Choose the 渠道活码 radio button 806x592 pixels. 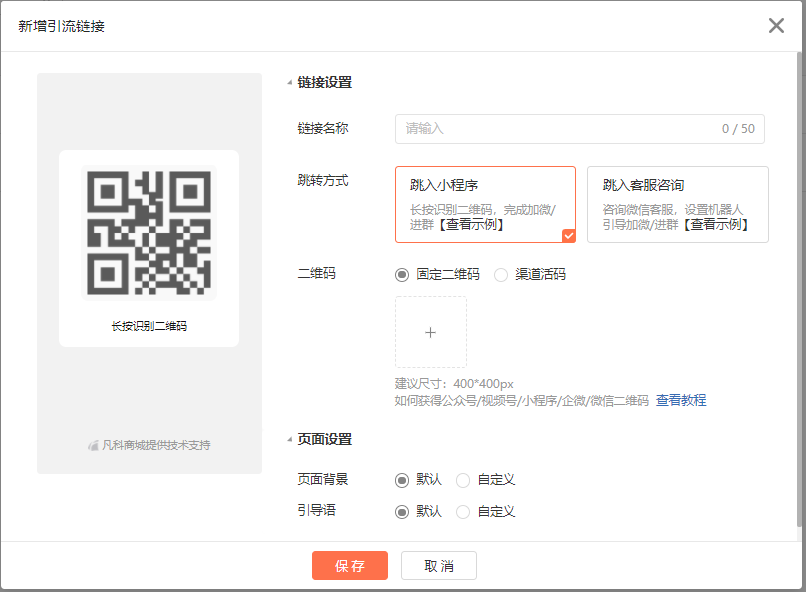[x=501, y=275]
